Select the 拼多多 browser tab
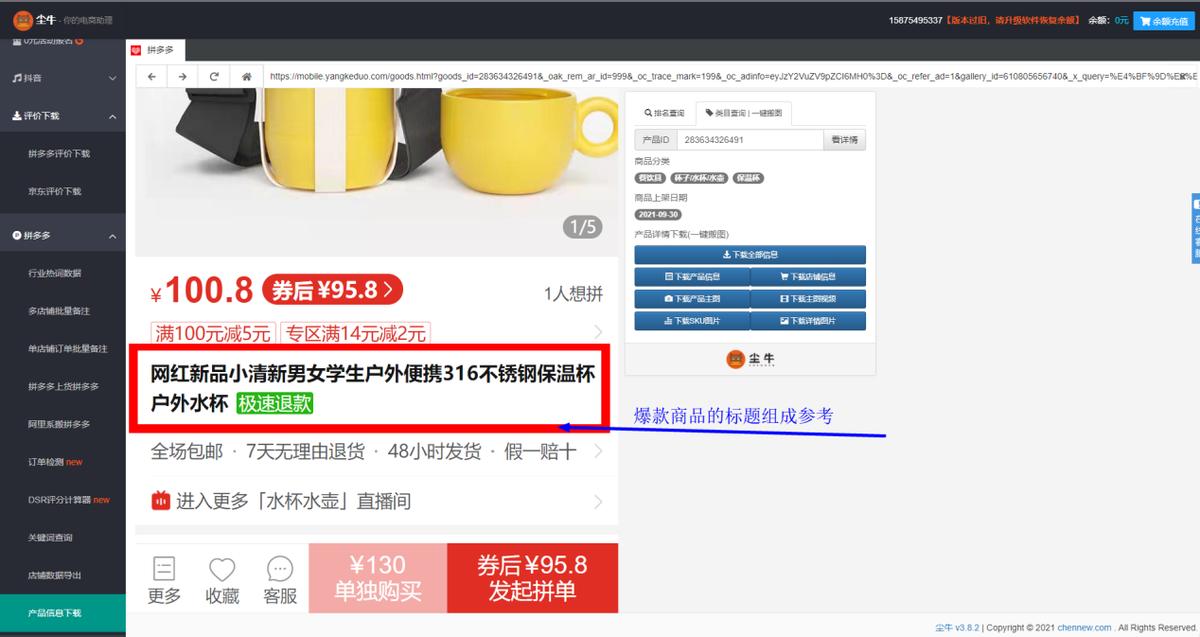1200x637 pixels. click(x=158, y=47)
